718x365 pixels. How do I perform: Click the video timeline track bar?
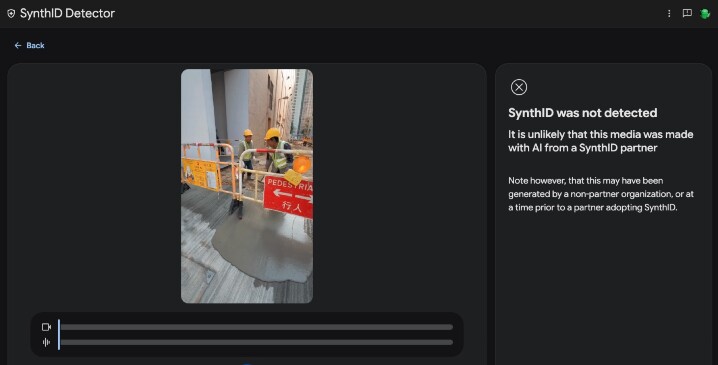click(256, 327)
